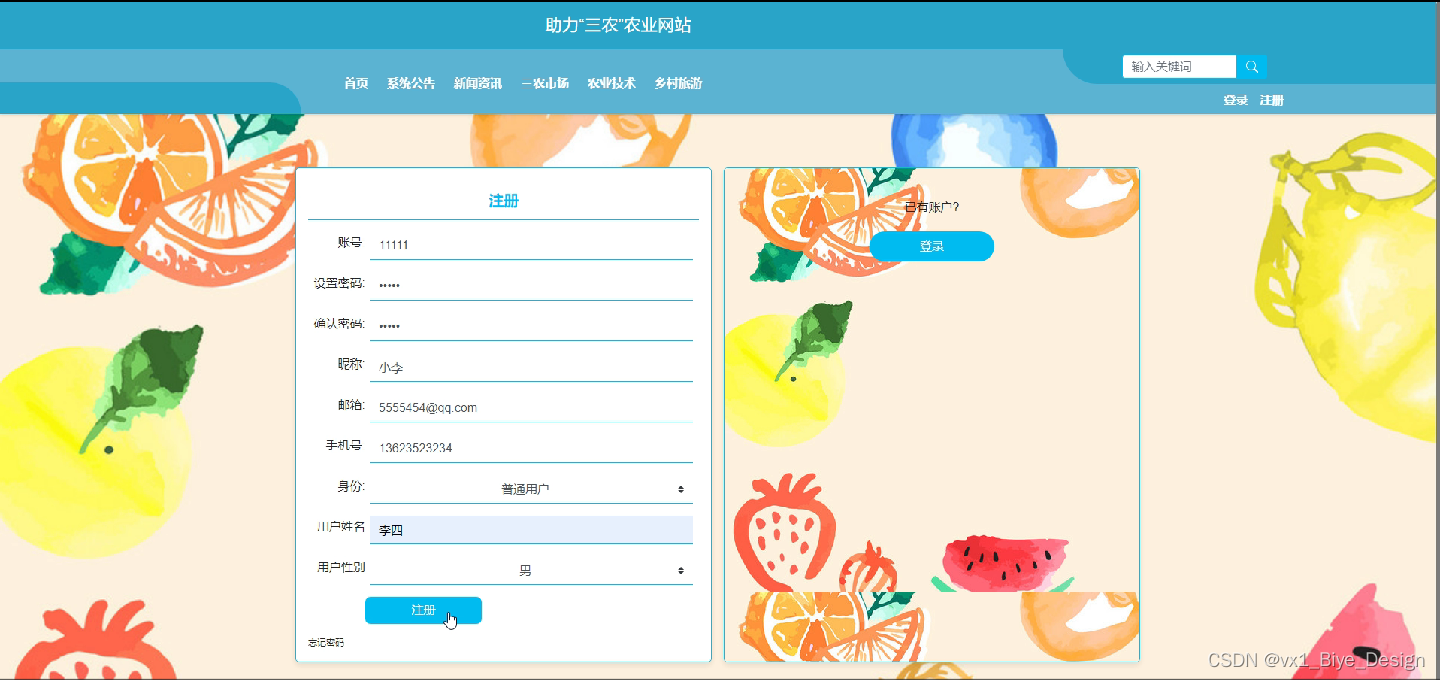The width and height of the screenshot is (1440, 680).
Task: Click the 用户姓名 field containing 李四
Action: pyautogui.click(x=531, y=530)
